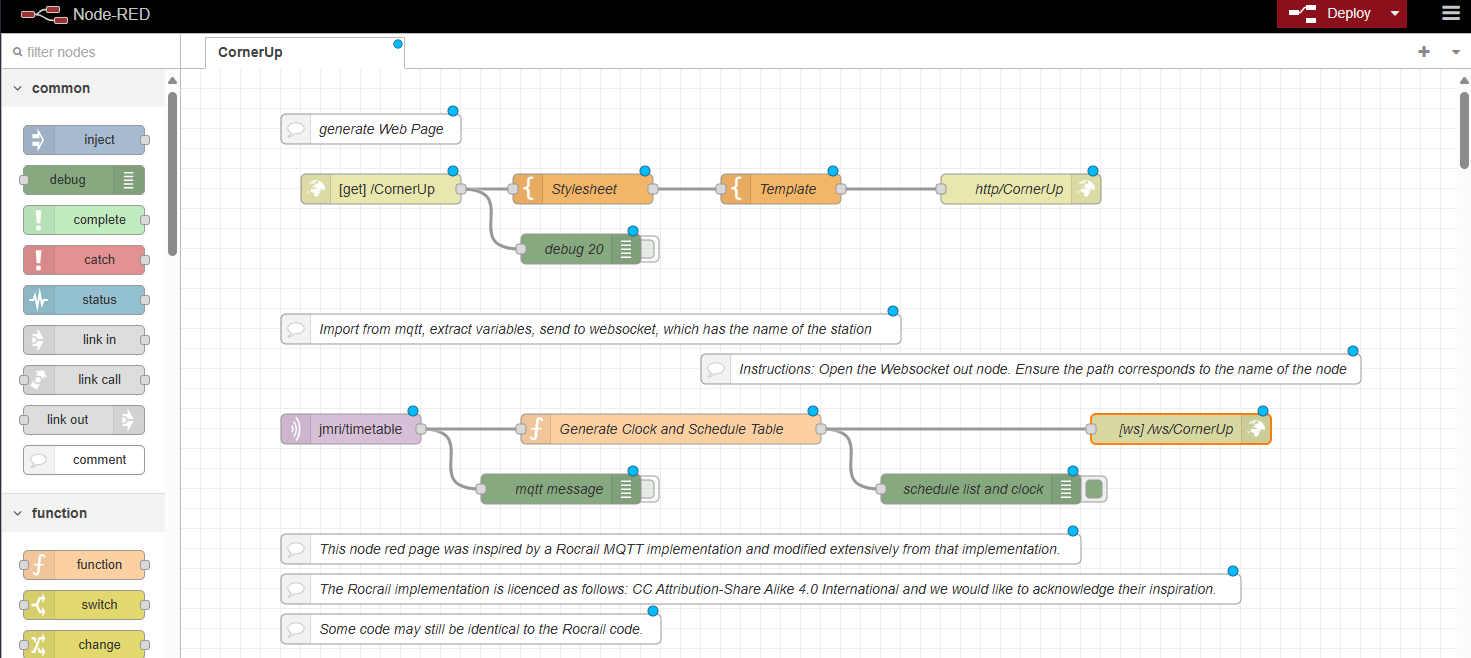Image resolution: width=1471 pixels, height=658 pixels.
Task: Click the catch node in the sidebar palette
Action: (x=85, y=259)
